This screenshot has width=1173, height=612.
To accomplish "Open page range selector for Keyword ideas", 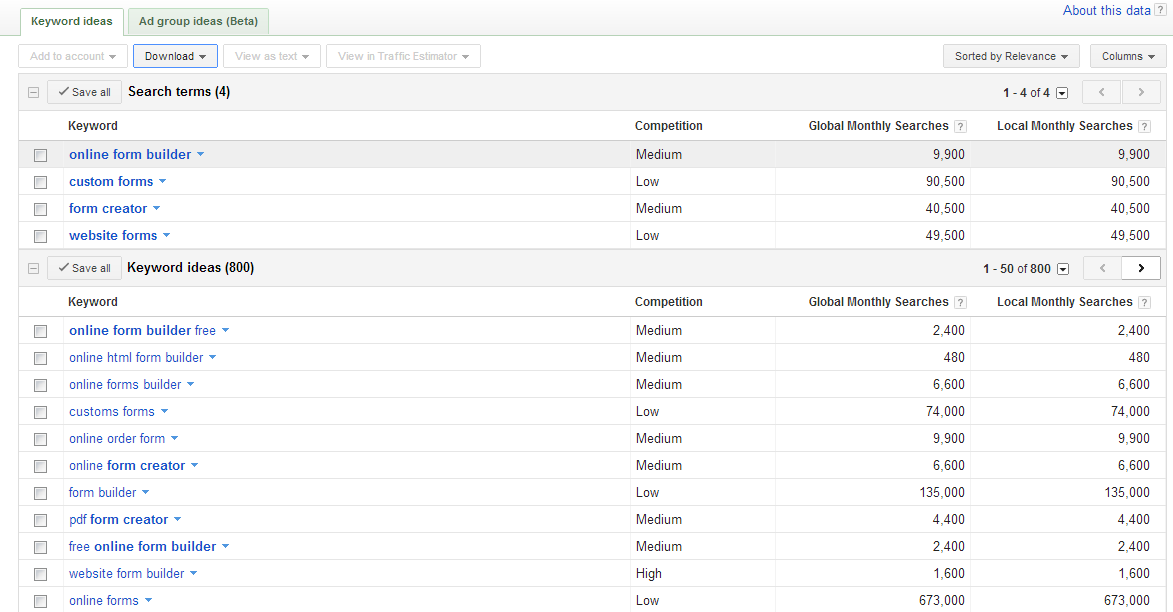I will [1062, 269].
